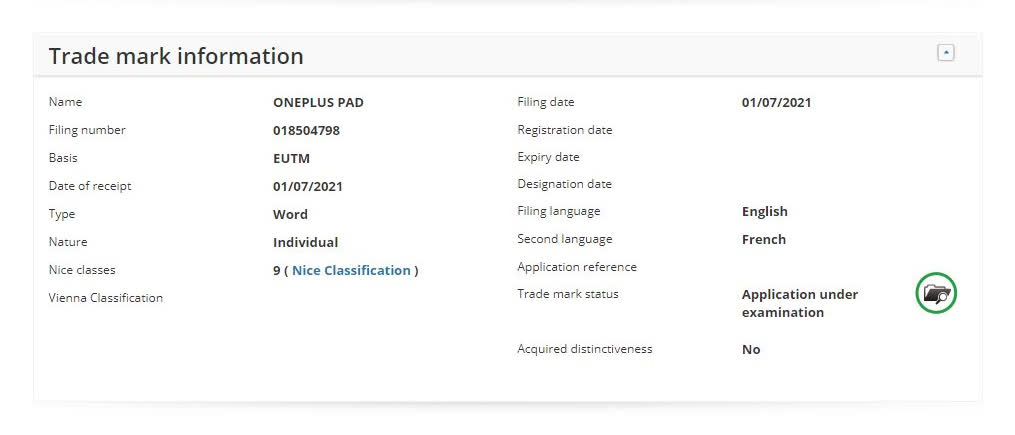Collapse the Trade mark information panel
1015x435 pixels.
click(945, 53)
